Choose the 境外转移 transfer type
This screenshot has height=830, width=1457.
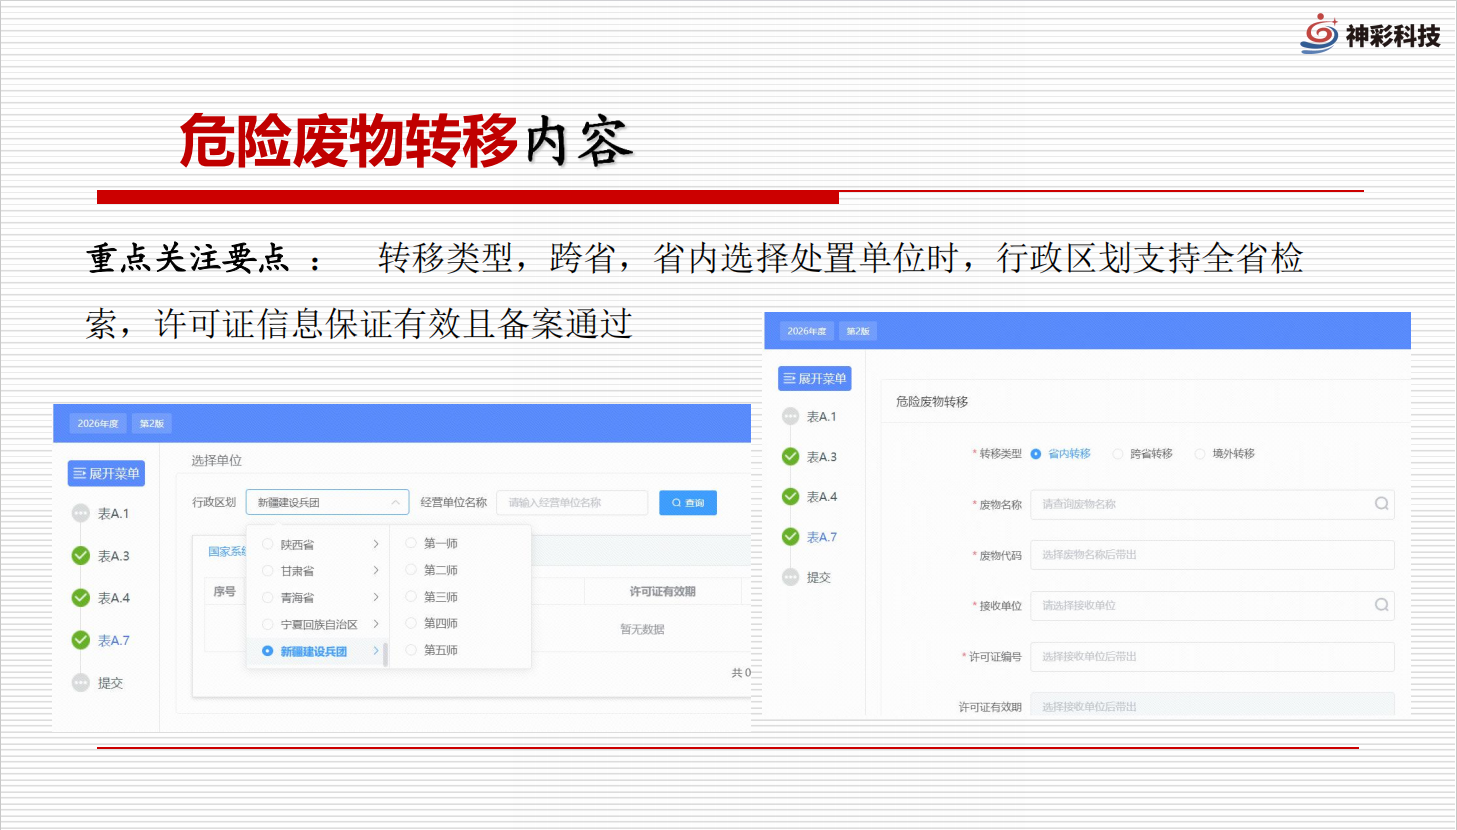click(1200, 454)
